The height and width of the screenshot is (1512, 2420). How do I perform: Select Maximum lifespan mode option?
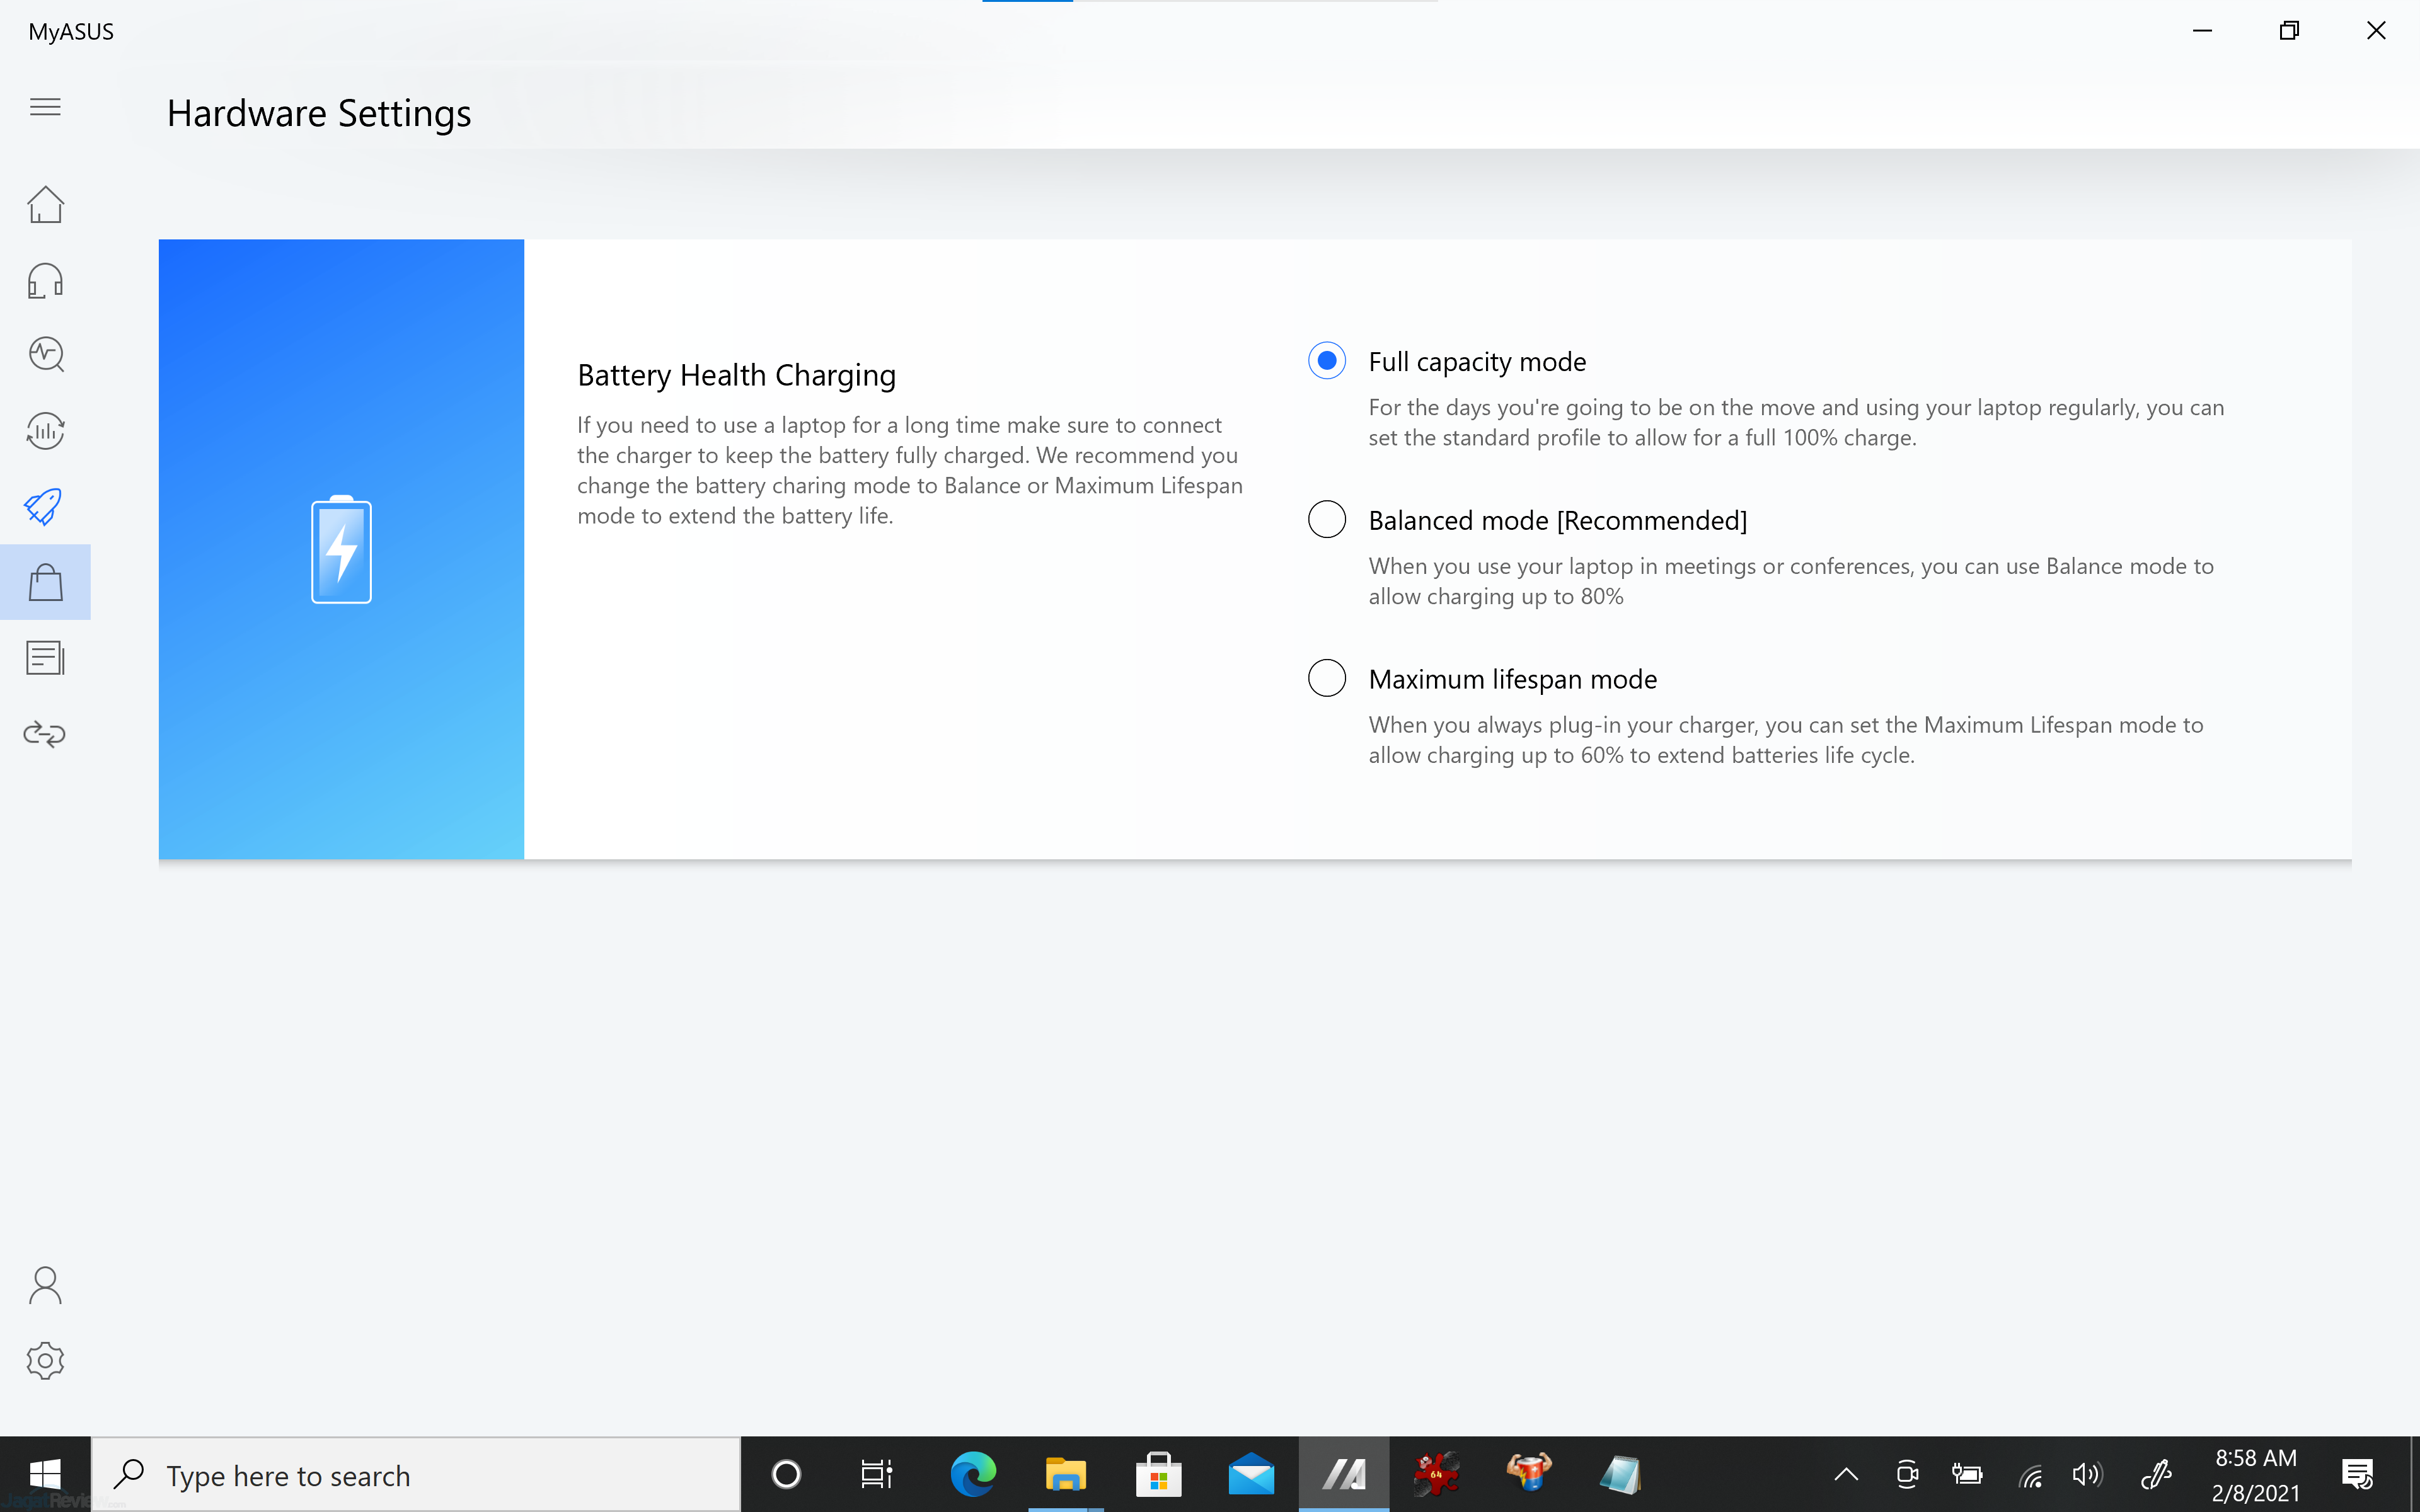pos(1326,678)
